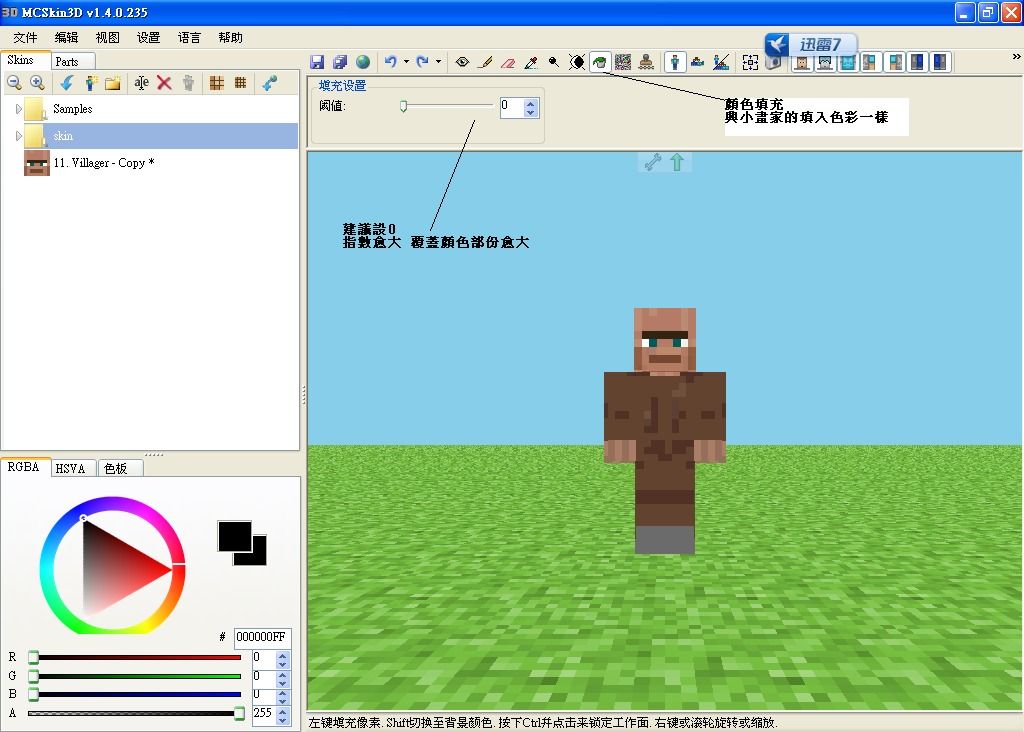Toggle the noise tool in toolbar
1024x732 pixels.
point(623,62)
